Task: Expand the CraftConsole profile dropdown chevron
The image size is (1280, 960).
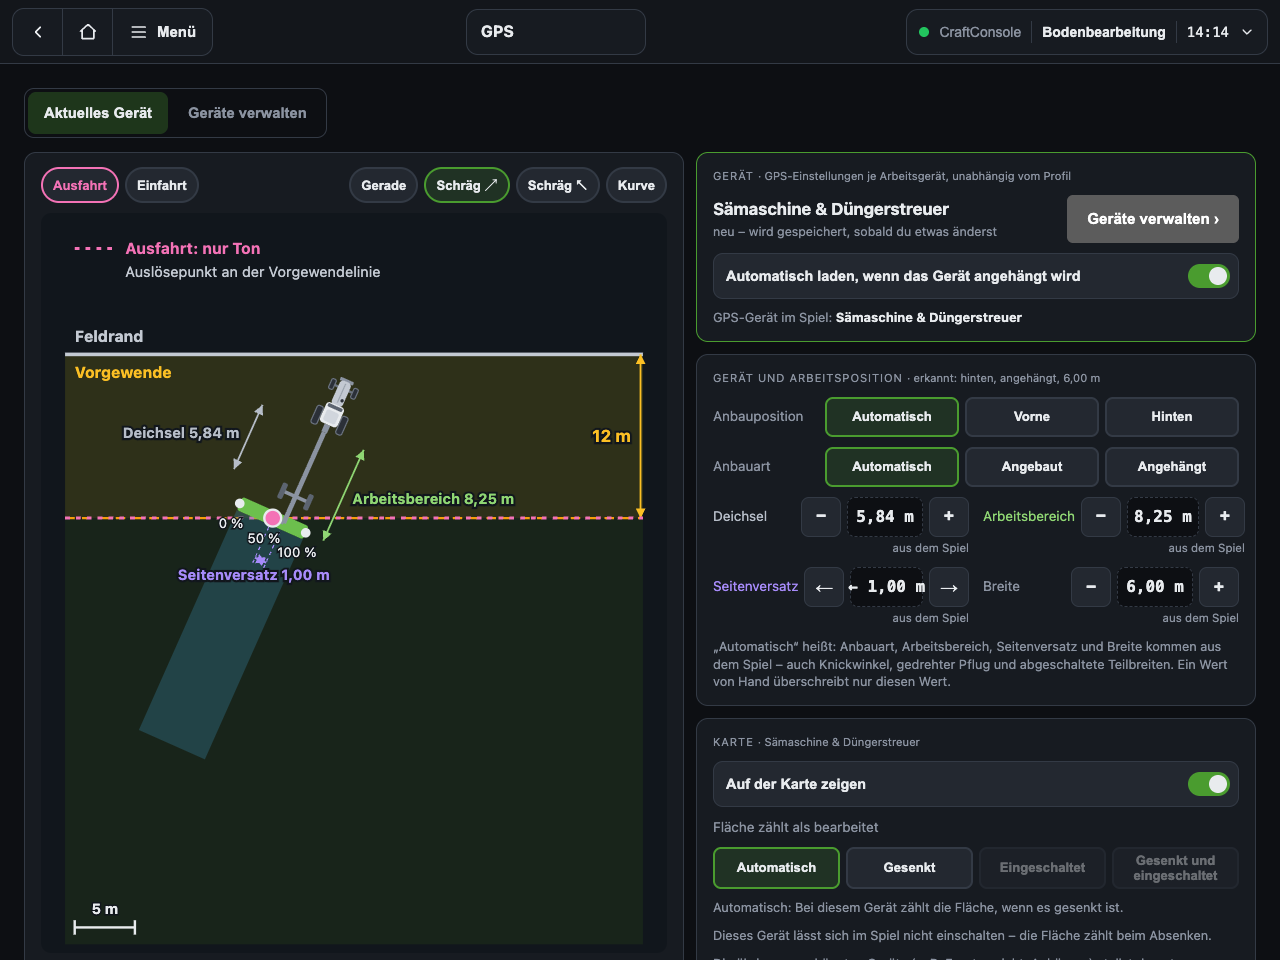Action: tap(1247, 32)
